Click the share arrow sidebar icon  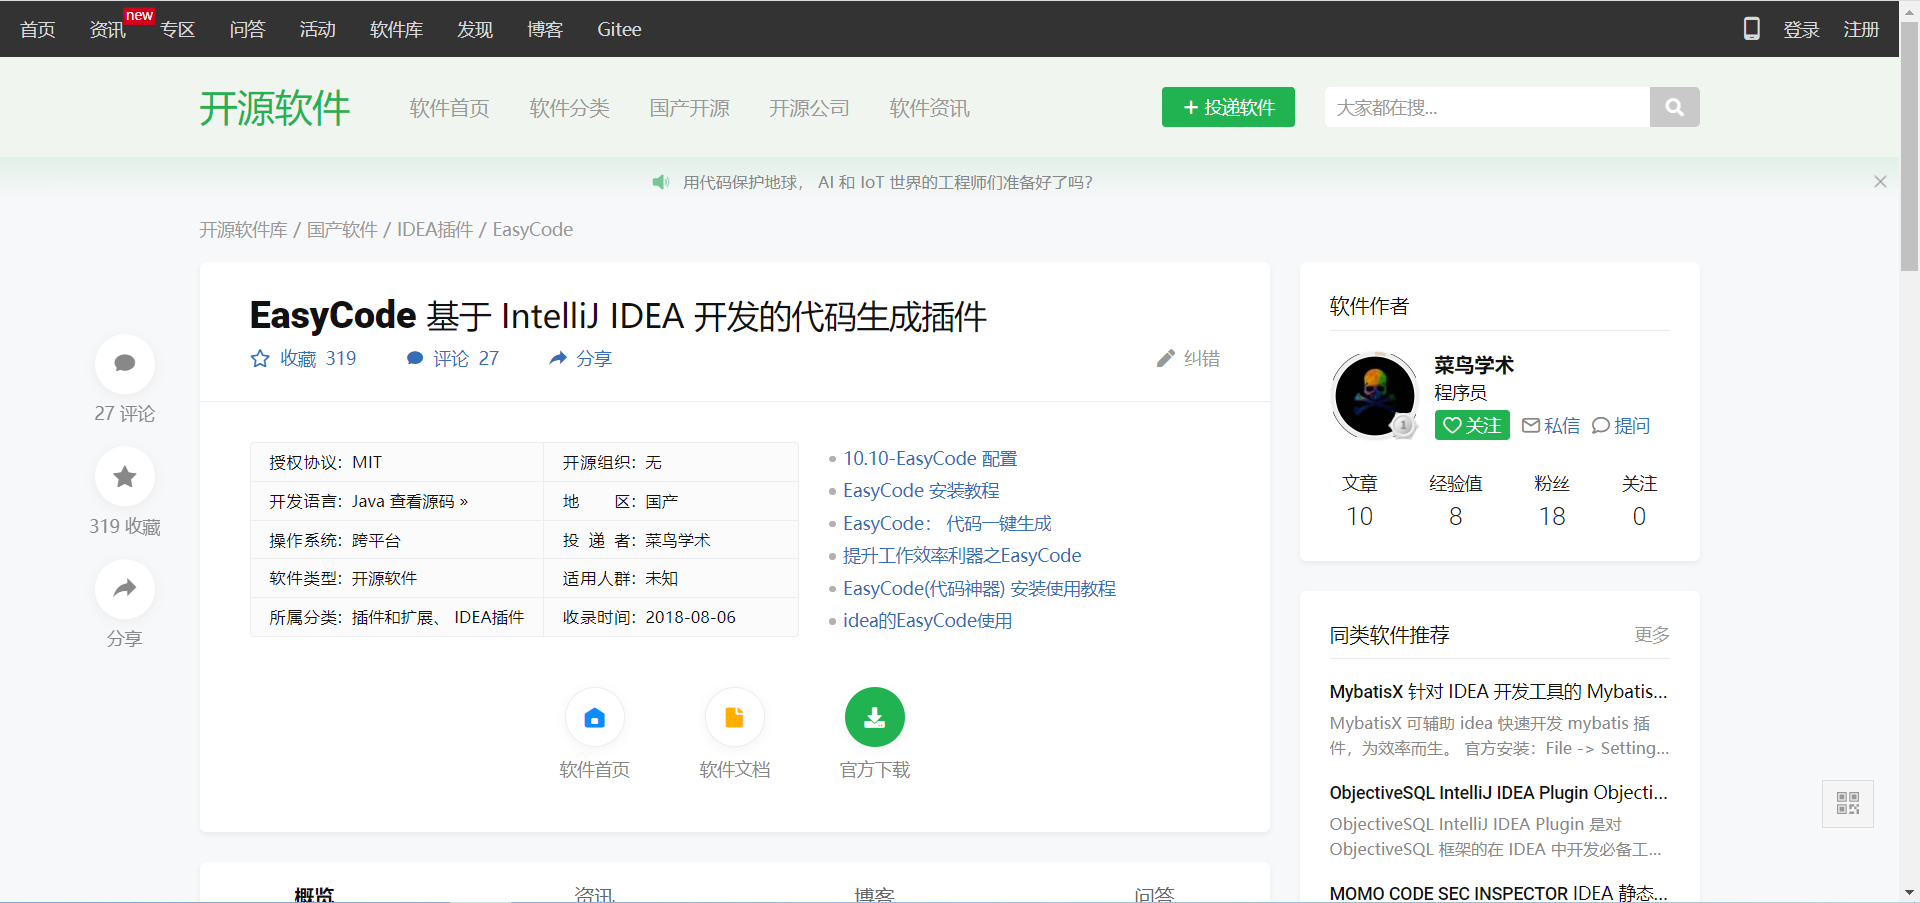tap(125, 589)
